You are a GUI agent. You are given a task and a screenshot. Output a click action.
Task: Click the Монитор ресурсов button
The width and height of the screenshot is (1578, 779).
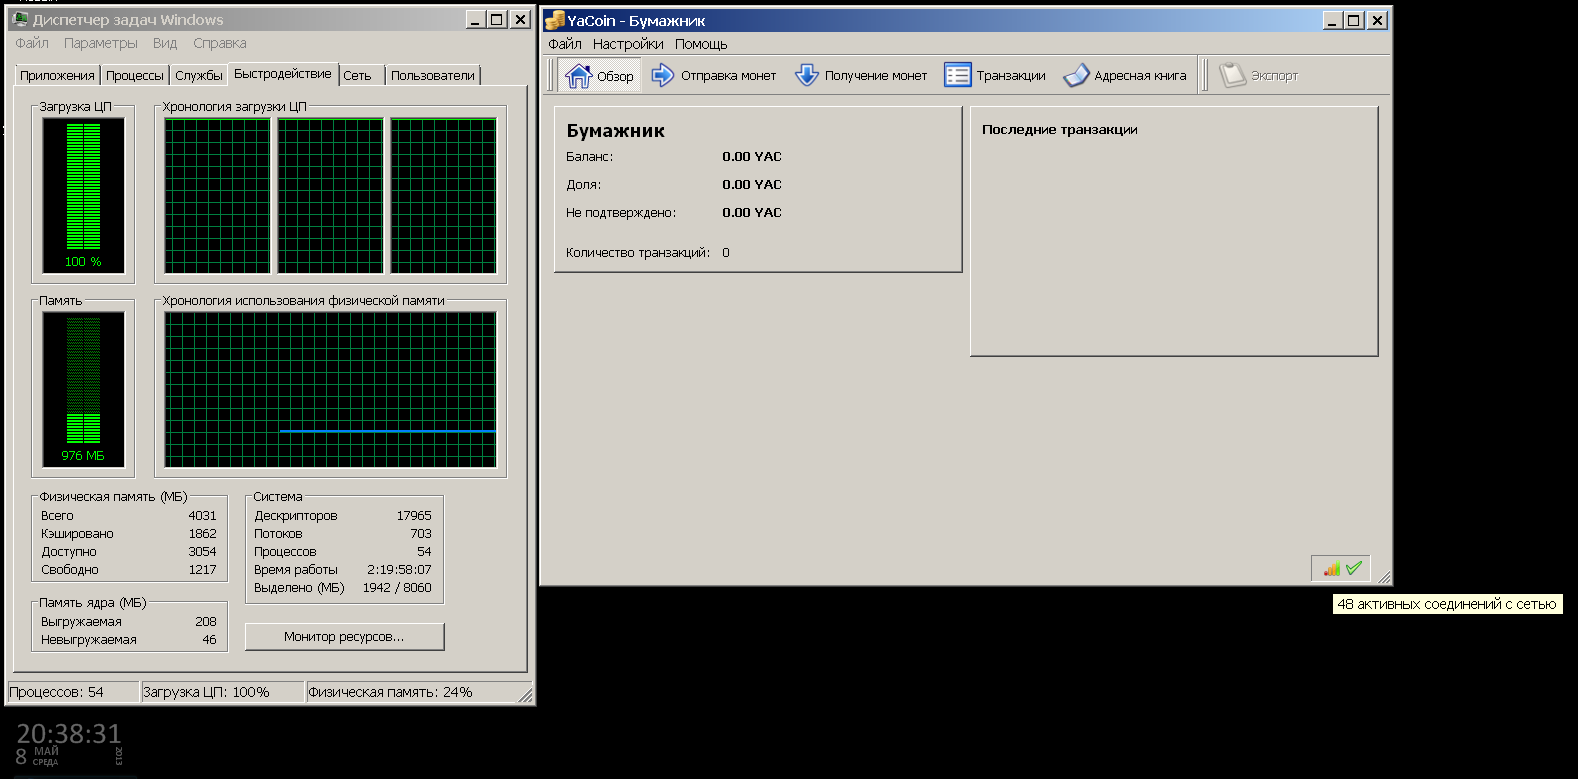click(344, 637)
